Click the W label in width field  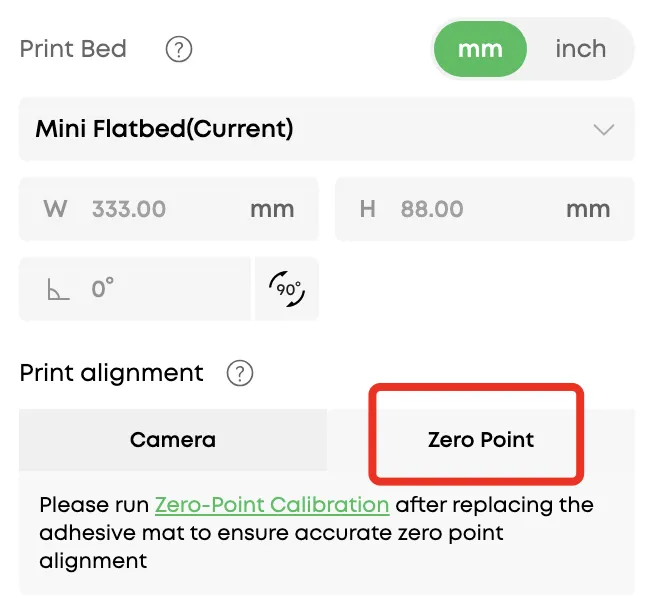55,209
